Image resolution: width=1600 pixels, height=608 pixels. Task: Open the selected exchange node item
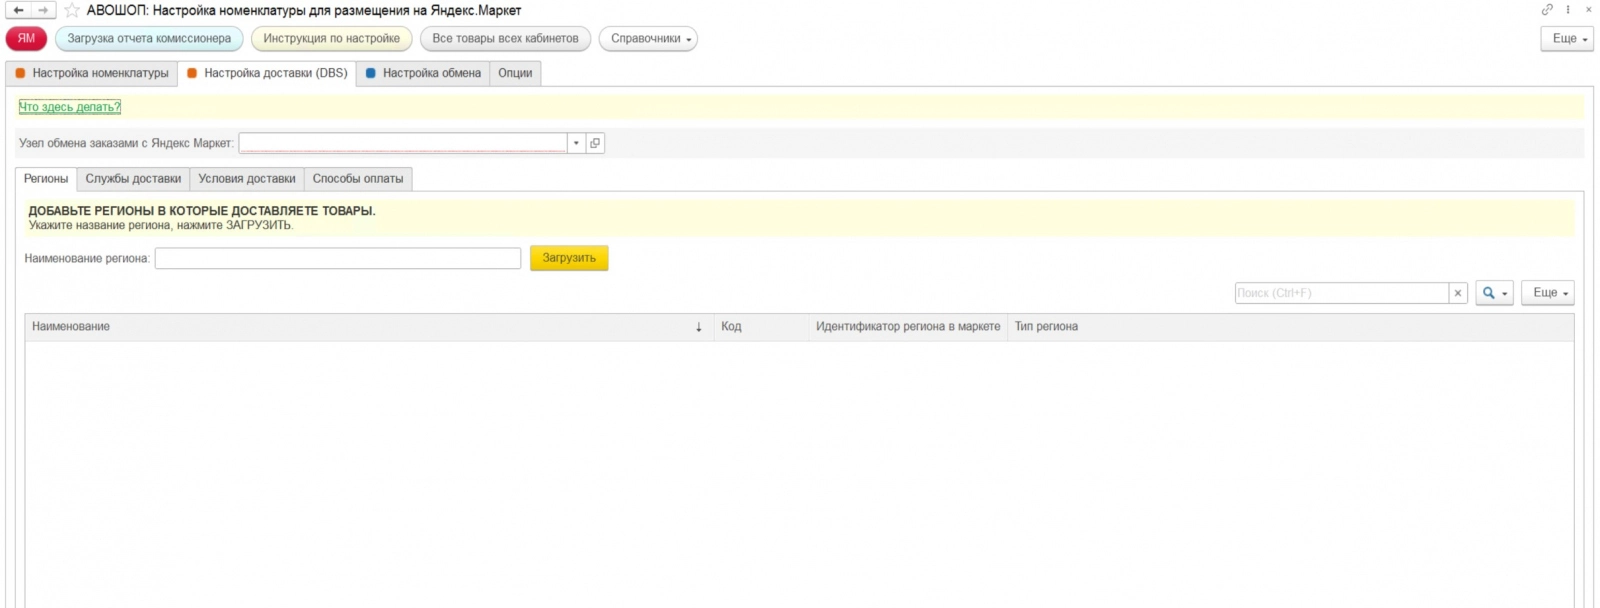pos(595,143)
